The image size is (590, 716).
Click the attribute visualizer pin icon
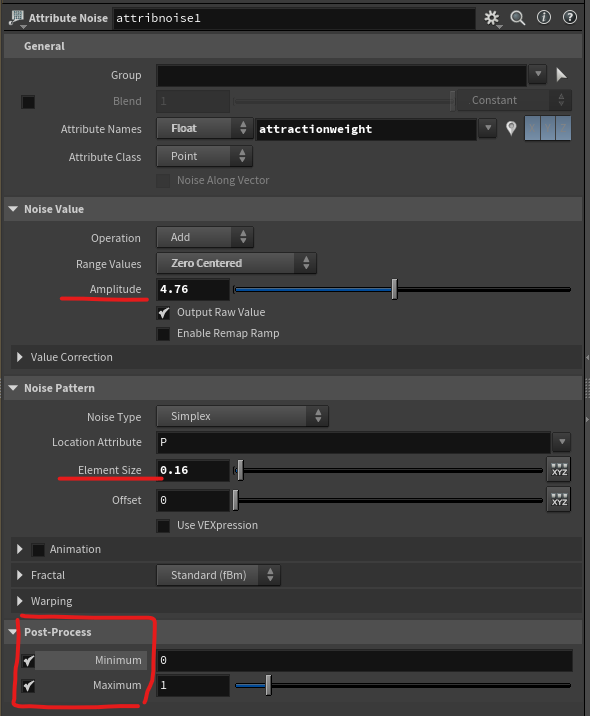[x=511, y=129]
